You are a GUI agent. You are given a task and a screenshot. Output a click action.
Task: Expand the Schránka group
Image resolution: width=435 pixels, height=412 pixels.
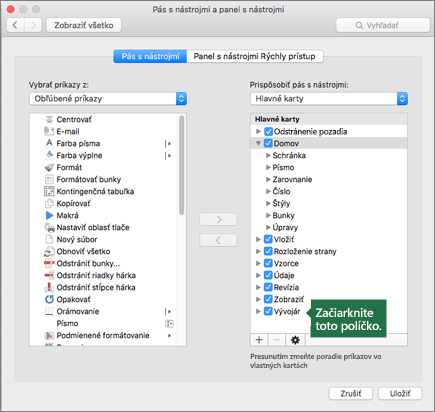click(268, 155)
